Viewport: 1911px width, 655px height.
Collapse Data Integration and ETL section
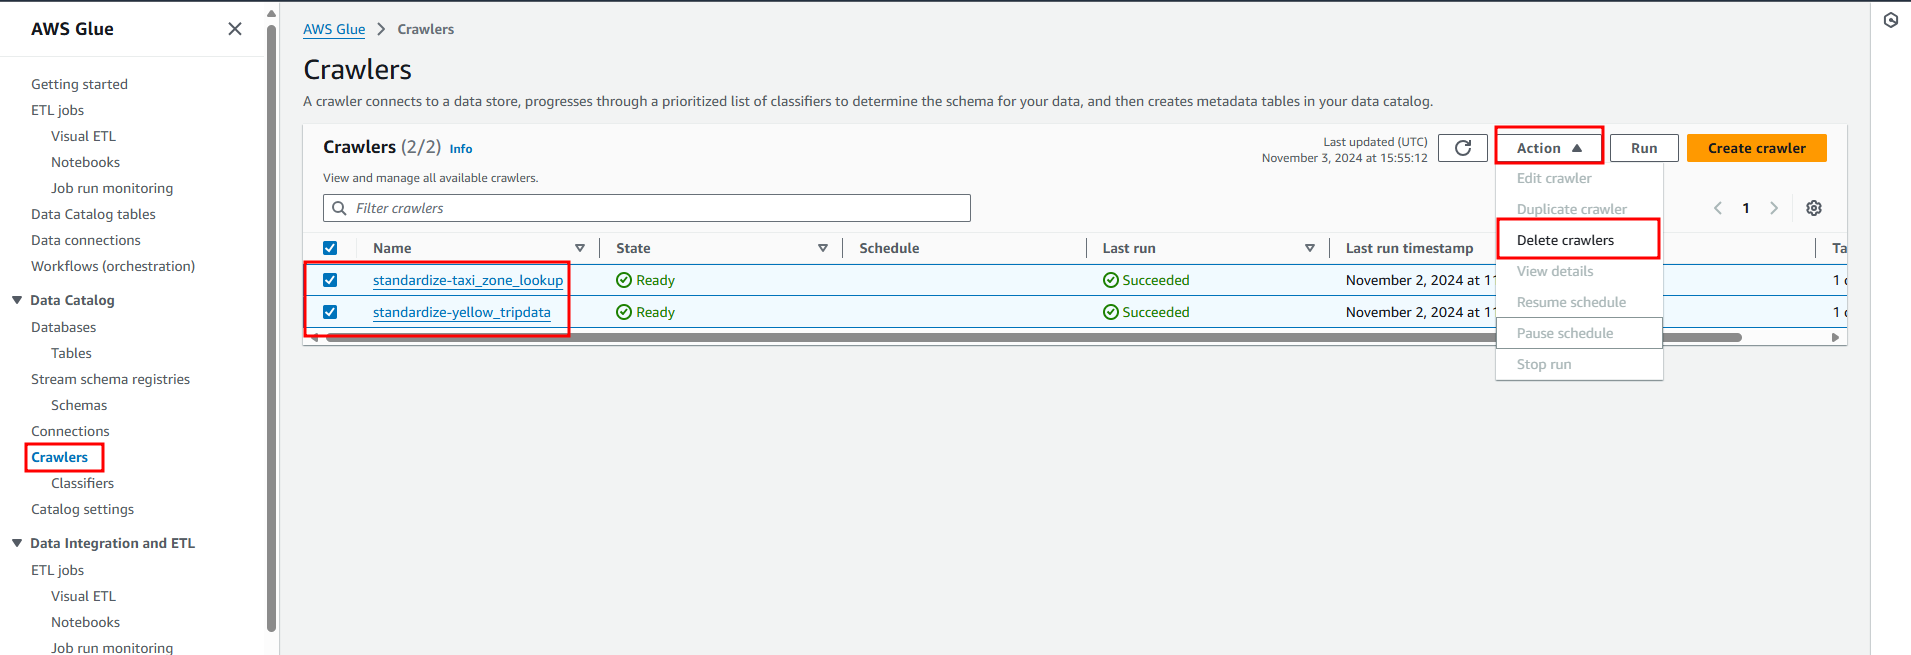coord(17,543)
